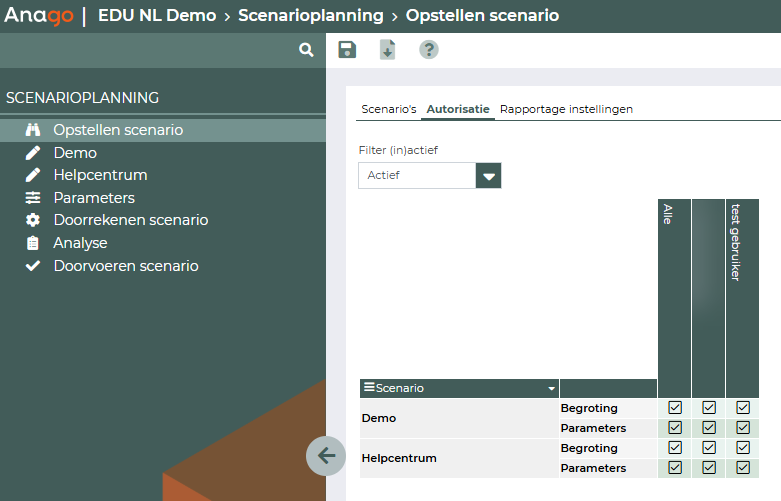781x501 pixels.
Task: Click the search magnifier icon
Action: click(x=306, y=50)
